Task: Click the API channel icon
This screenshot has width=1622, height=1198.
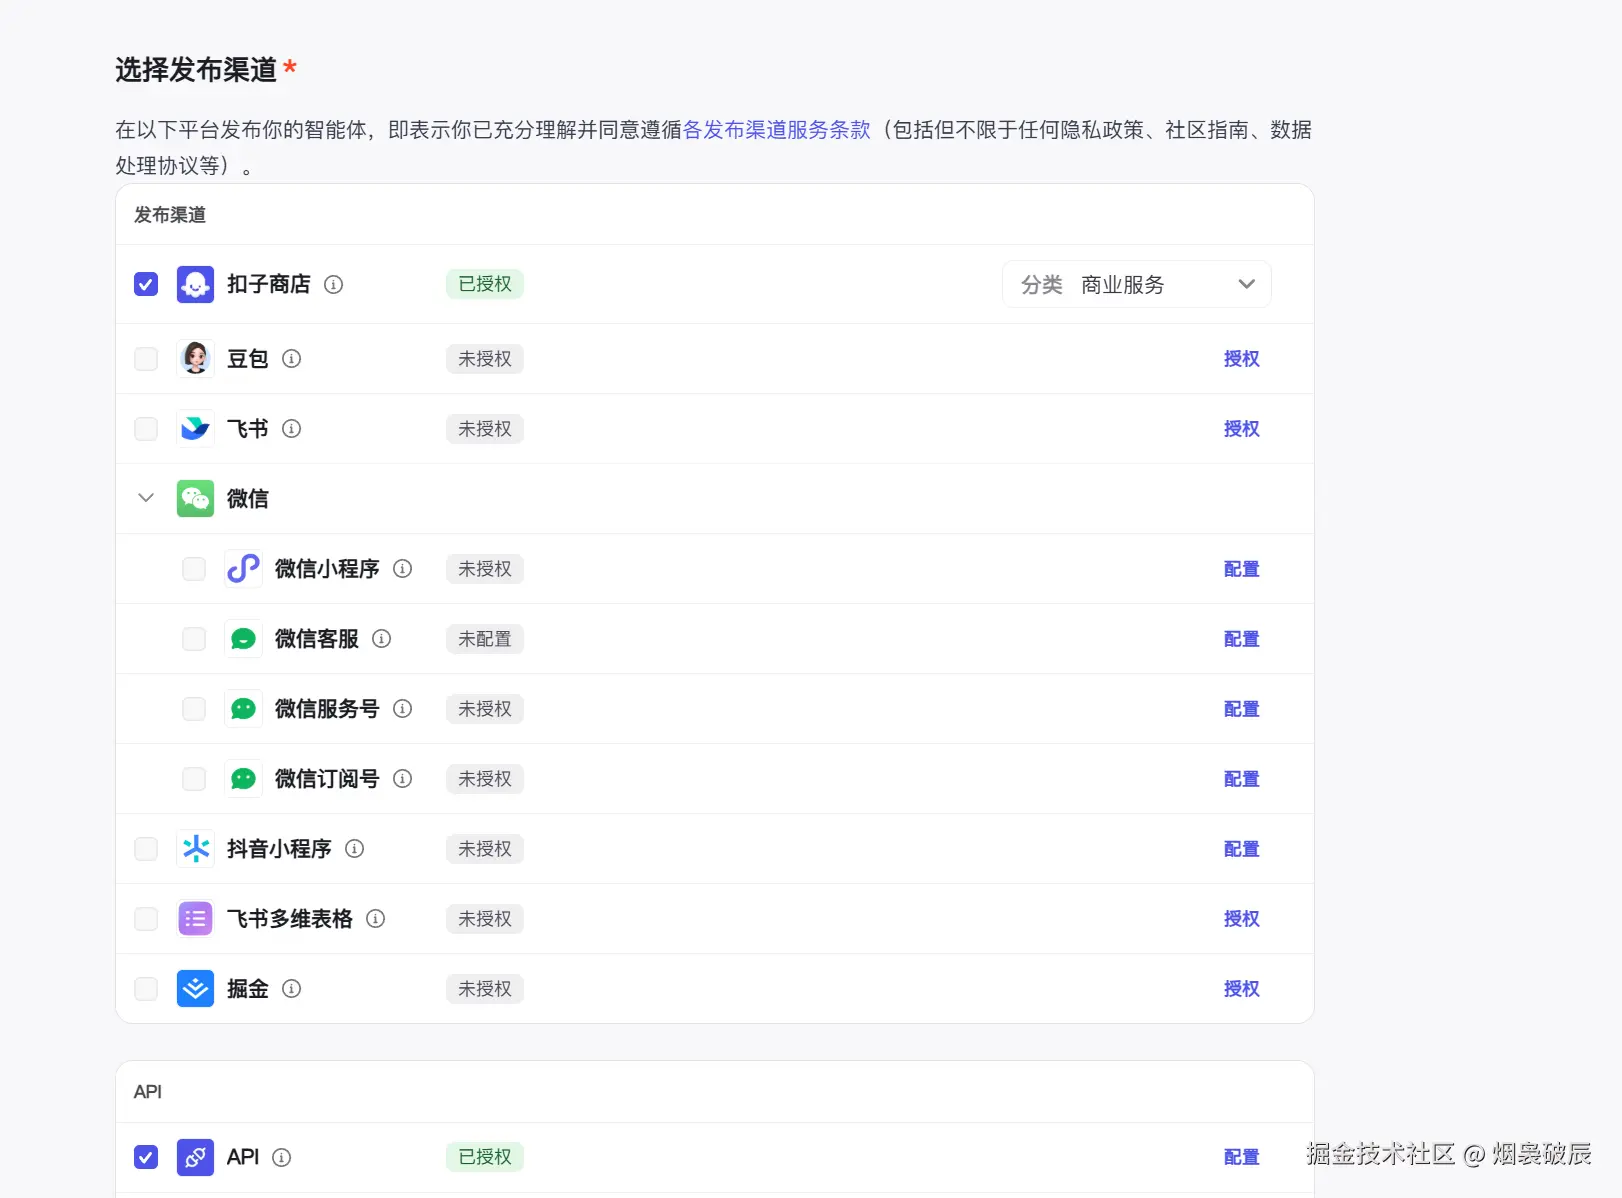Action: (x=195, y=1157)
